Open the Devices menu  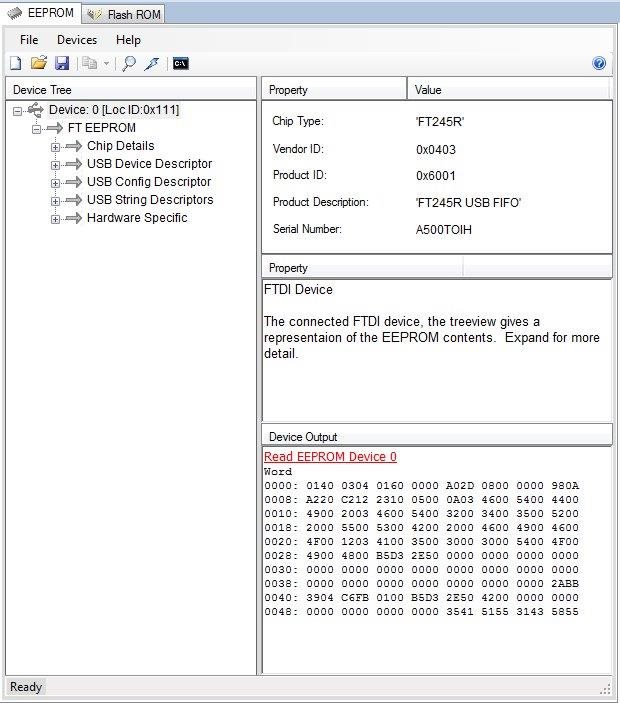point(77,40)
